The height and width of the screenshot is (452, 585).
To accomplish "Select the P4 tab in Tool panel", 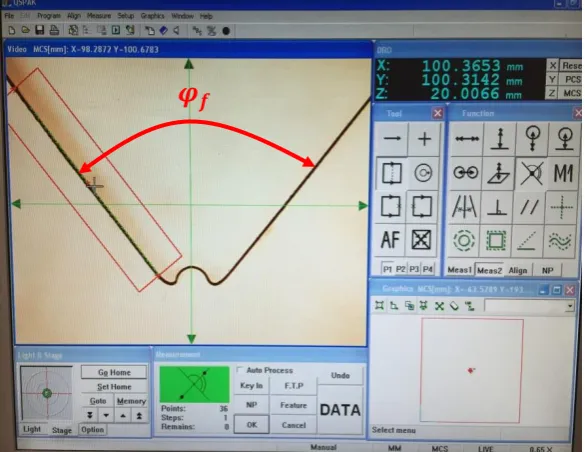I will click(x=428, y=269).
